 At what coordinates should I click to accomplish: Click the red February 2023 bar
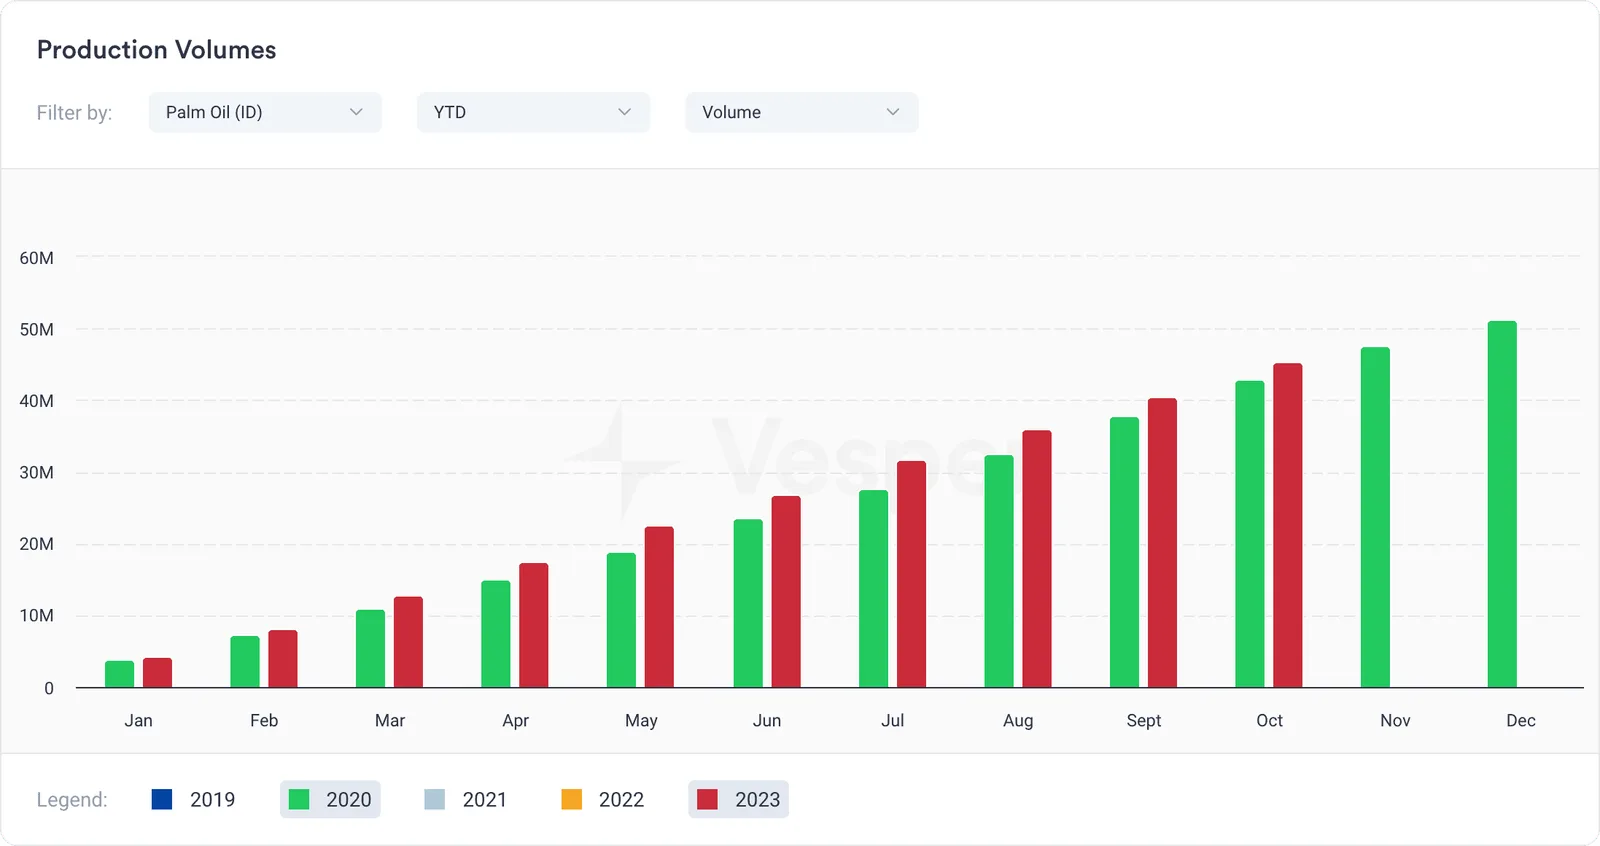(x=283, y=659)
